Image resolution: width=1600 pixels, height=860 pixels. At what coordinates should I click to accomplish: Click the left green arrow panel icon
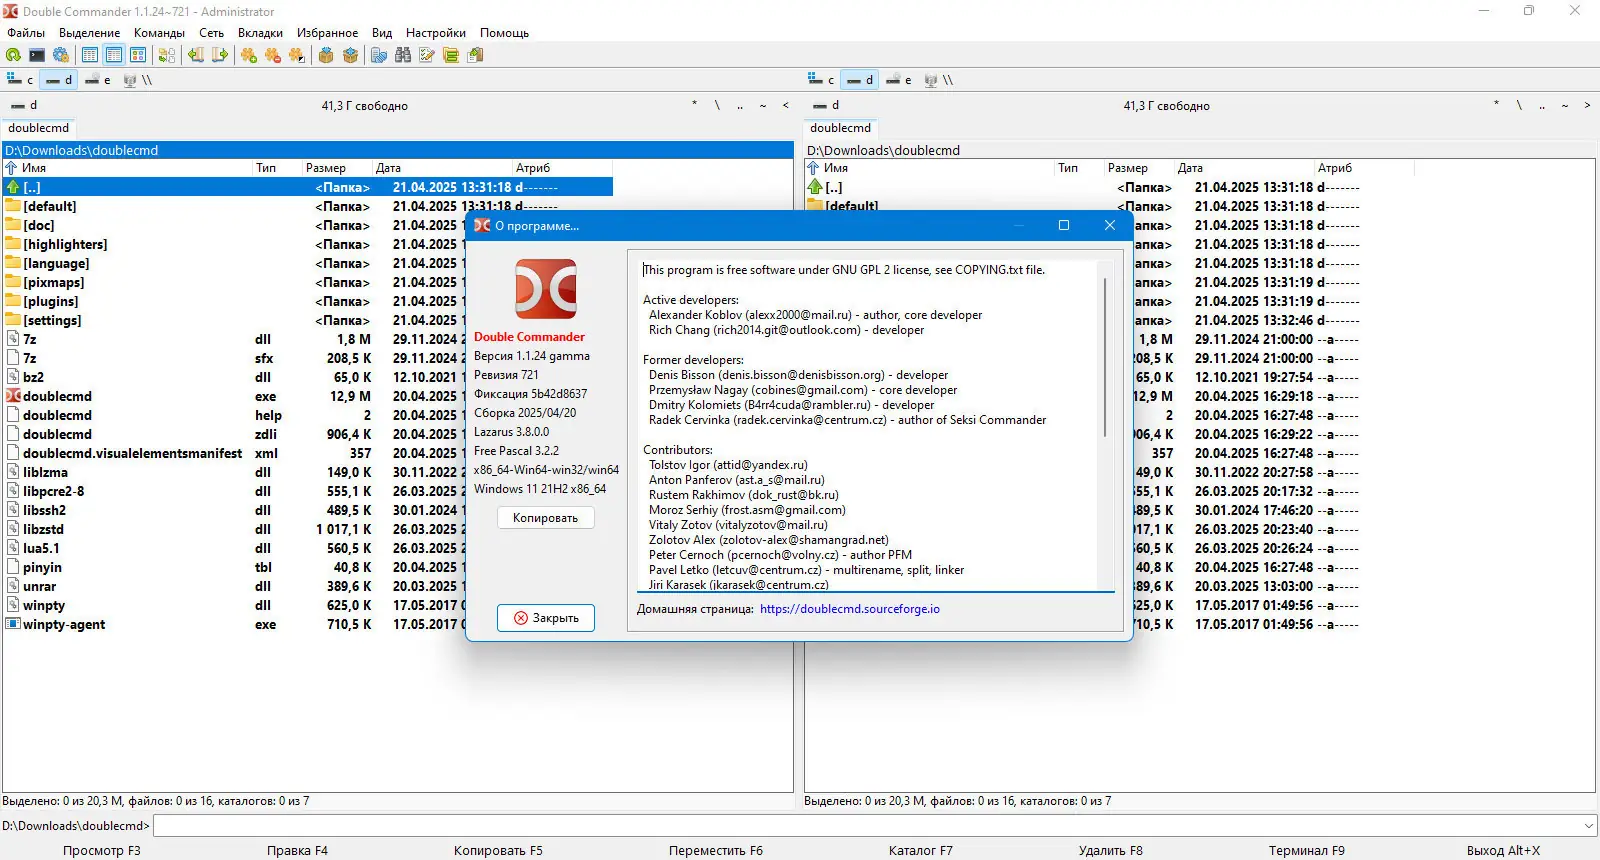tap(196, 55)
